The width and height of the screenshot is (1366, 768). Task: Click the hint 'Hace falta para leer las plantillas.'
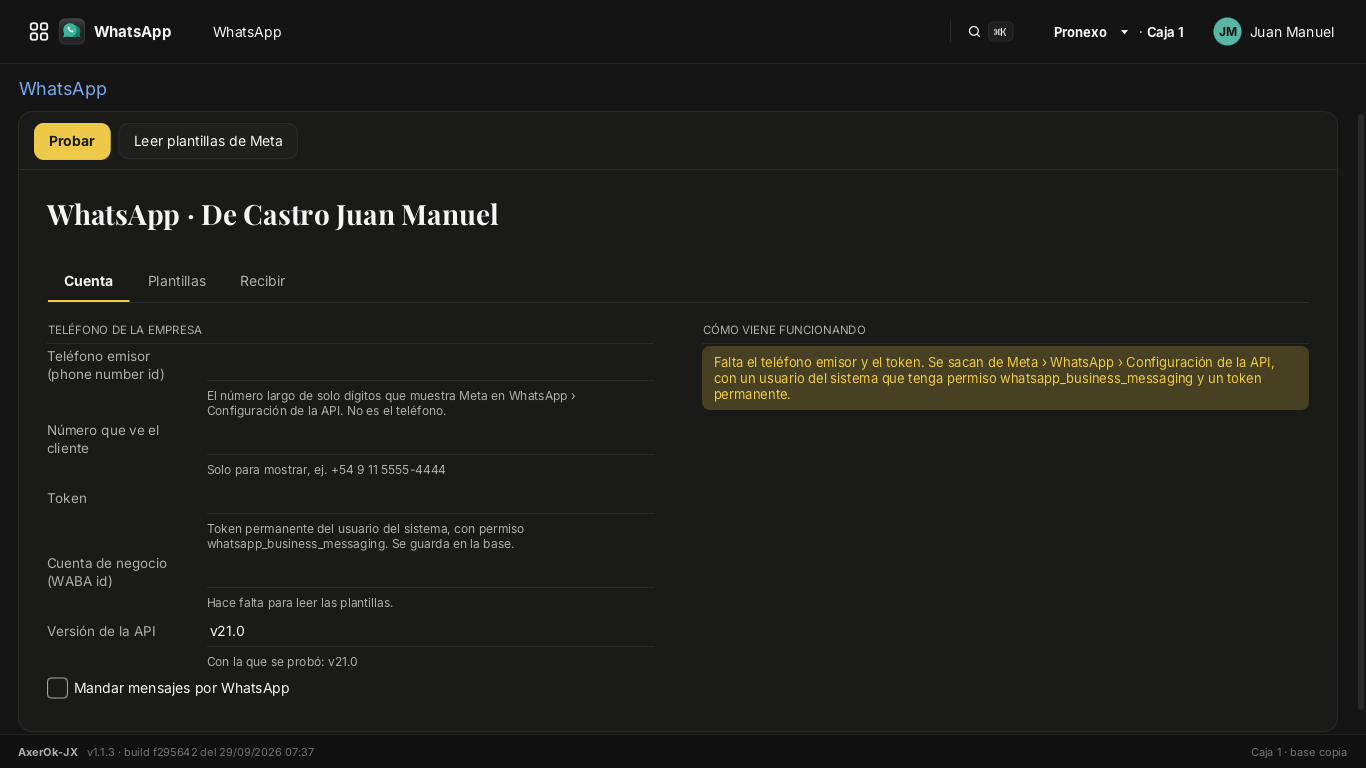300,603
